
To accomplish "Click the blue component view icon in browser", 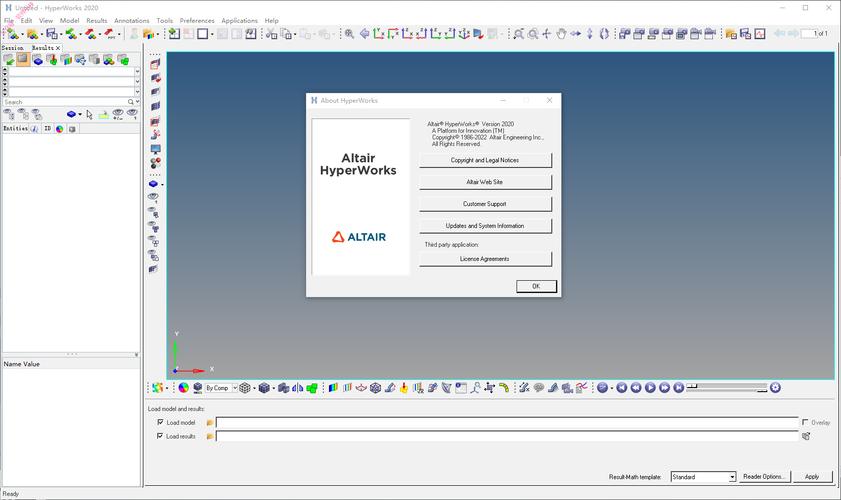I will pos(71,114).
